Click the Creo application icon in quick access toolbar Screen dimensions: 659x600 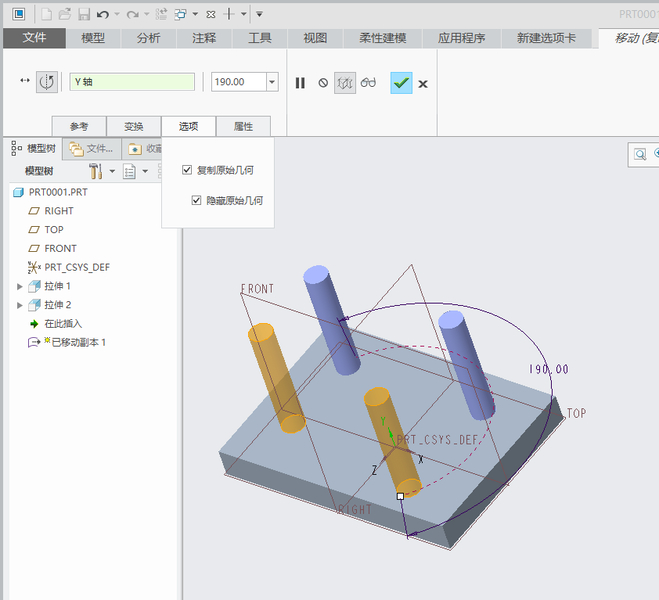tap(18, 14)
